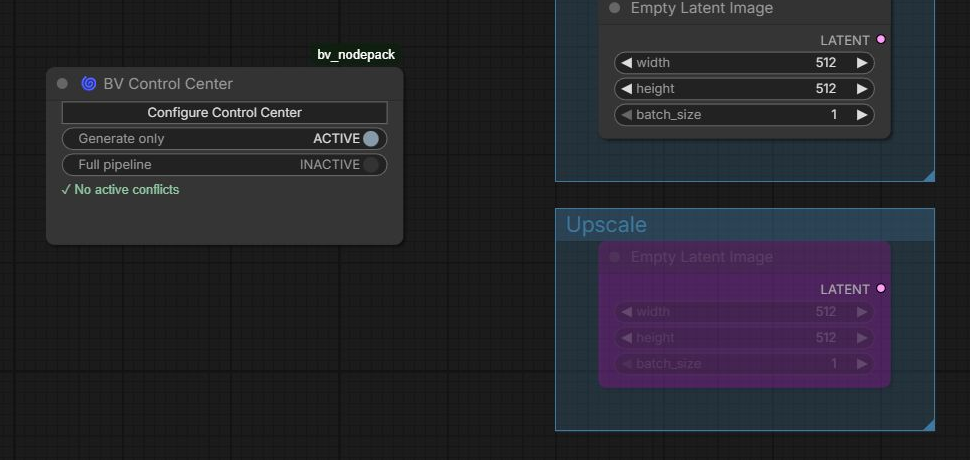Viewport: 970px width, 460px height.
Task: Click the purple Empty Latent Image title in Upscale
Action: pyautogui.click(x=702, y=257)
